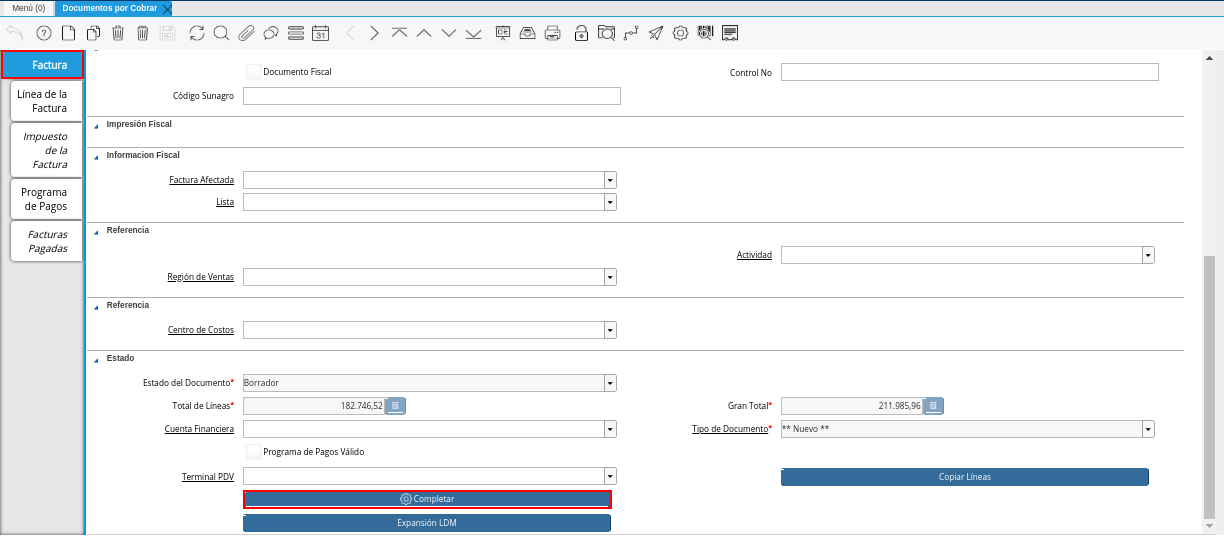1224x536 pixels.
Task: Refresh the record with circular arrows icon
Action: 197,33
